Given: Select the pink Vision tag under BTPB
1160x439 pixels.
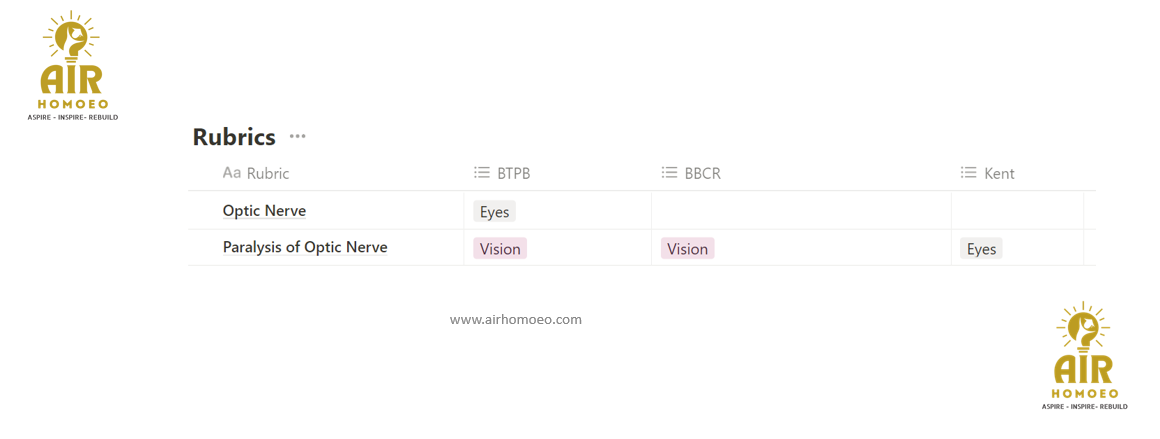Looking at the screenshot, I should tap(500, 249).
